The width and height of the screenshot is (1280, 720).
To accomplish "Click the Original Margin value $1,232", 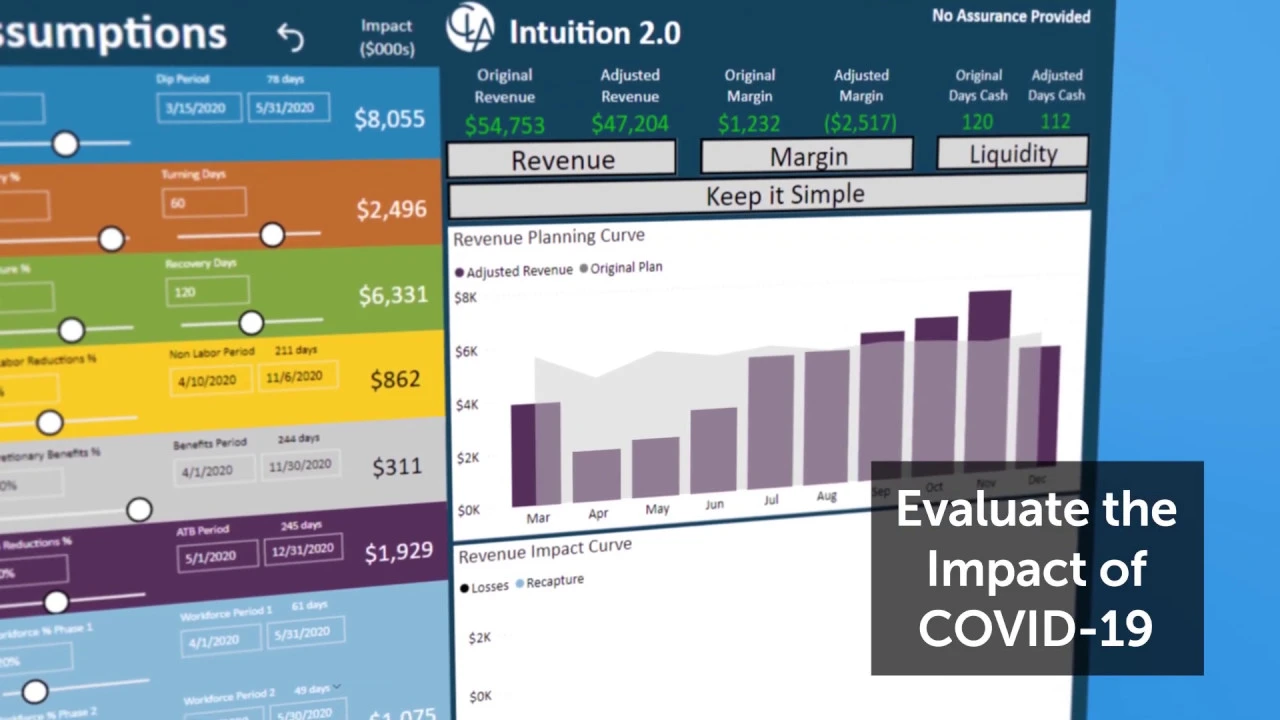I will point(750,123).
